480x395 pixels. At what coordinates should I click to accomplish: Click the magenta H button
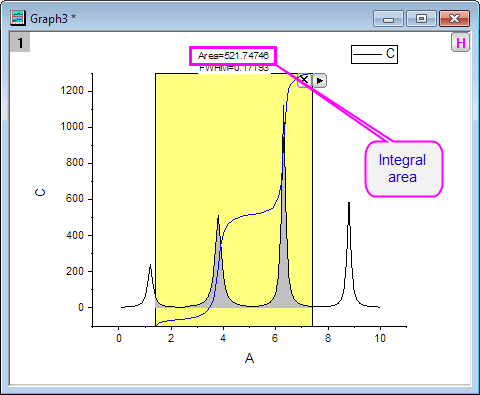pos(460,43)
